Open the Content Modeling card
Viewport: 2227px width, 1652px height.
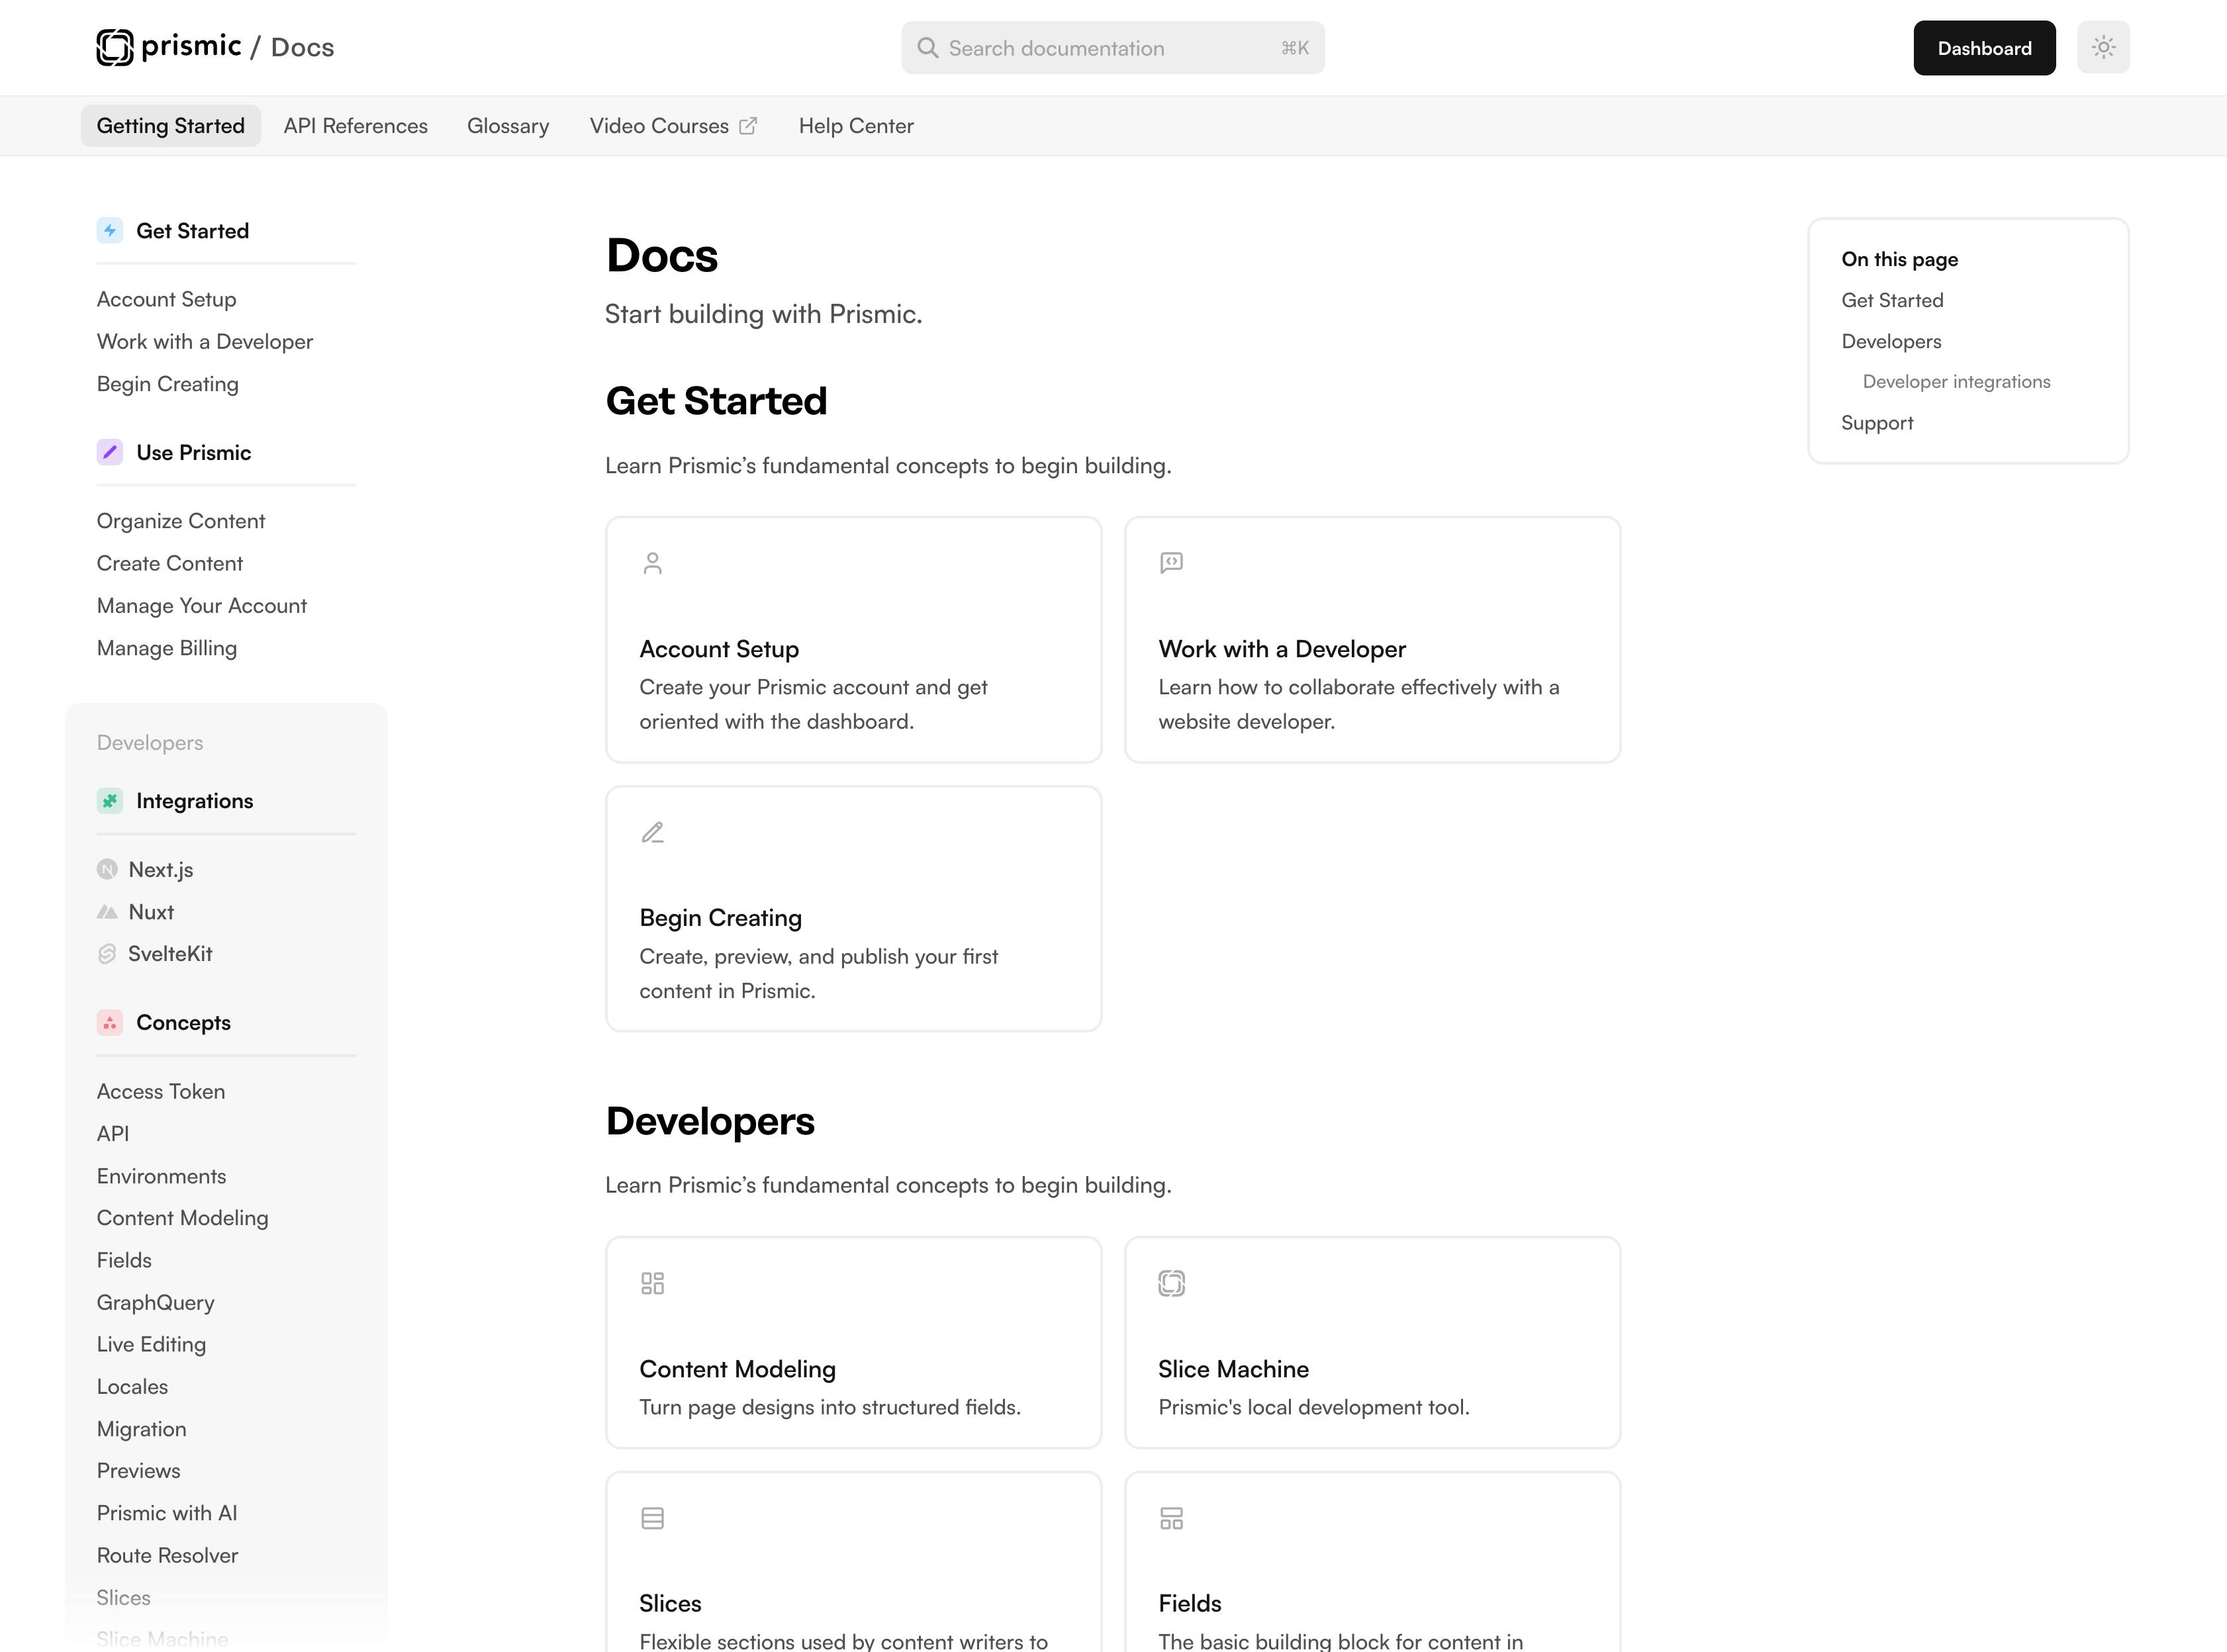tap(853, 1342)
